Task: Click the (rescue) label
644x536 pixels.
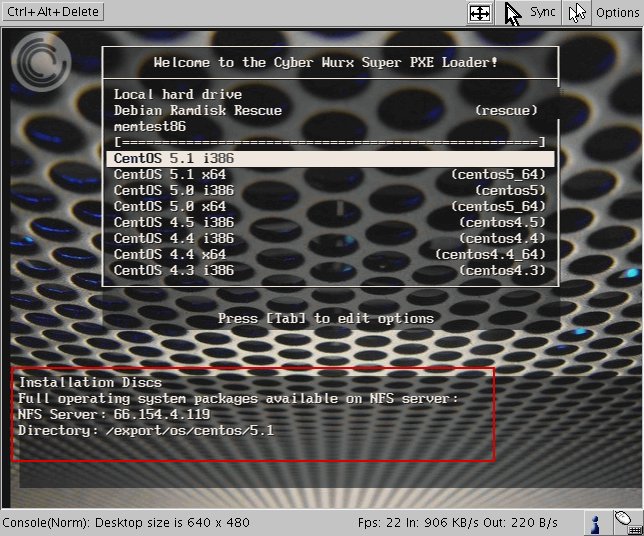Action: click(x=506, y=110)
